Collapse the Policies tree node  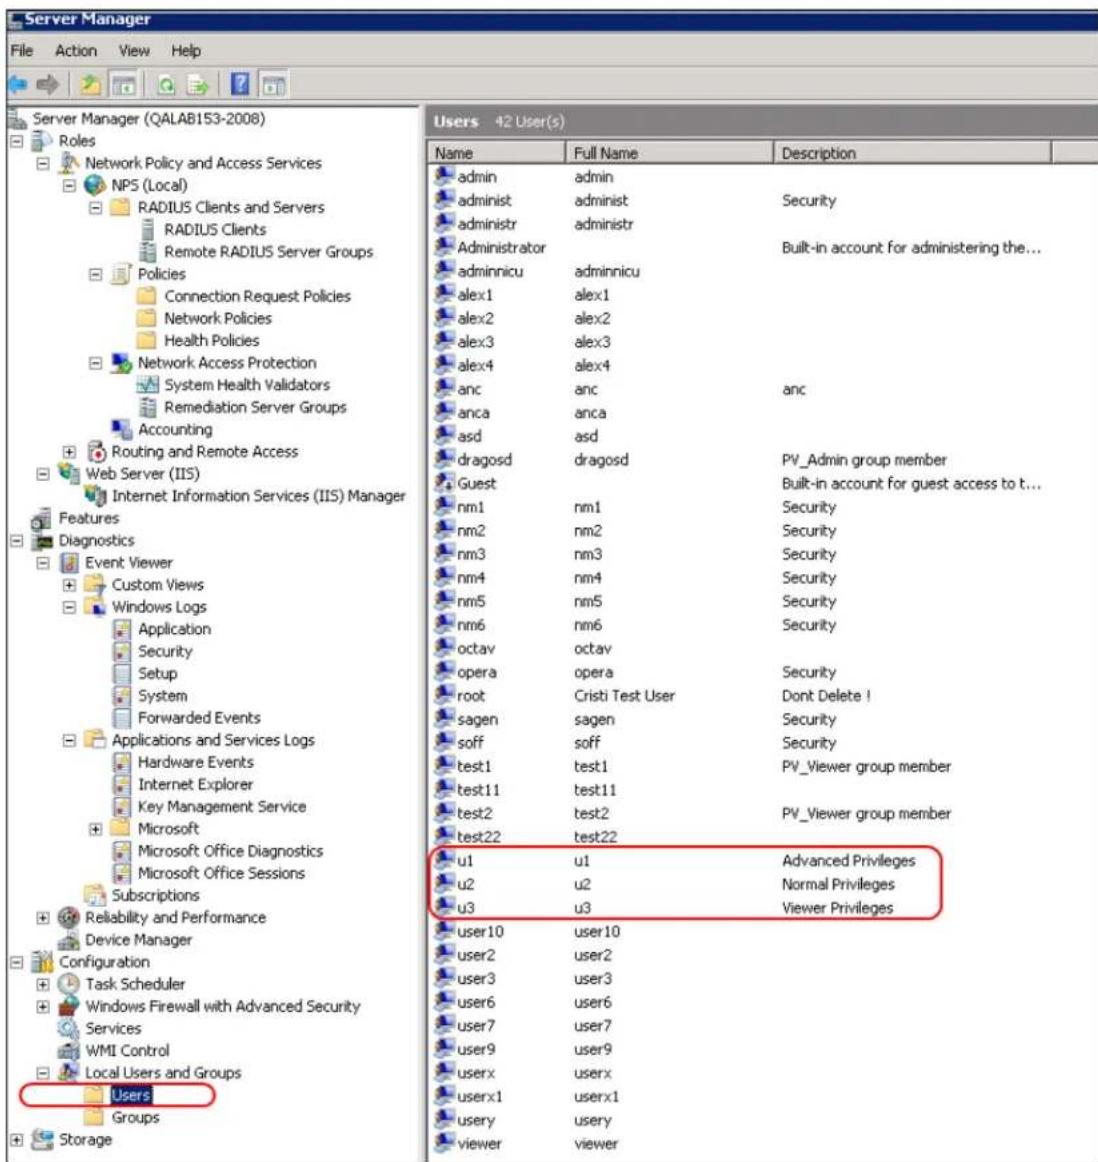[x=96, y=274]
